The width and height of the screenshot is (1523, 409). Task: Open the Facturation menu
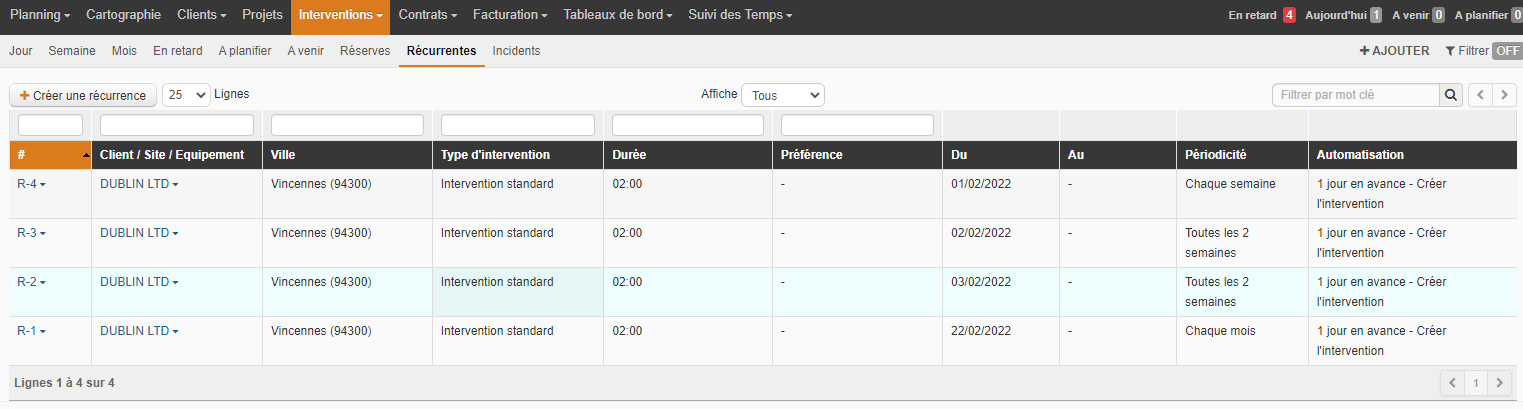[x=510, y=15]
